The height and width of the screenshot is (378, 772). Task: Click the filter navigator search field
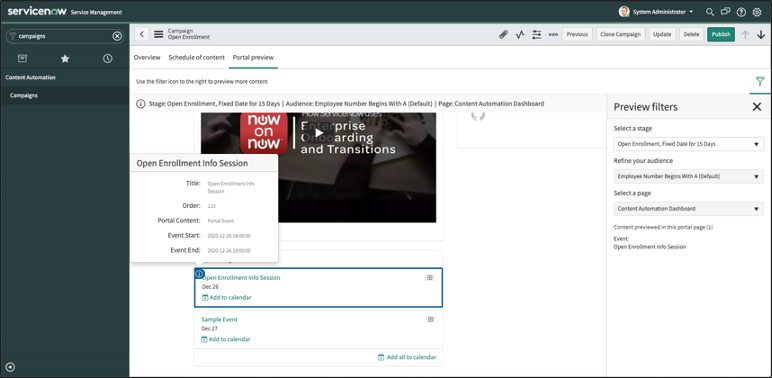click(x=64, y=36)
